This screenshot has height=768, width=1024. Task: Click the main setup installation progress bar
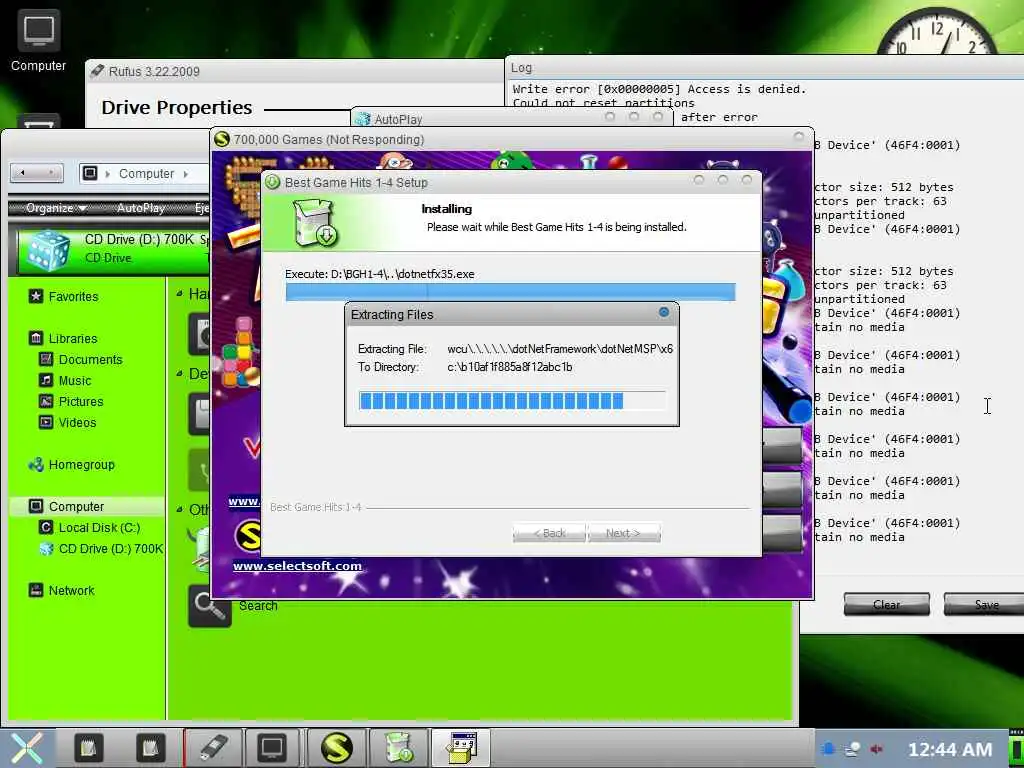pyautogui.click(x=510, y=292)
